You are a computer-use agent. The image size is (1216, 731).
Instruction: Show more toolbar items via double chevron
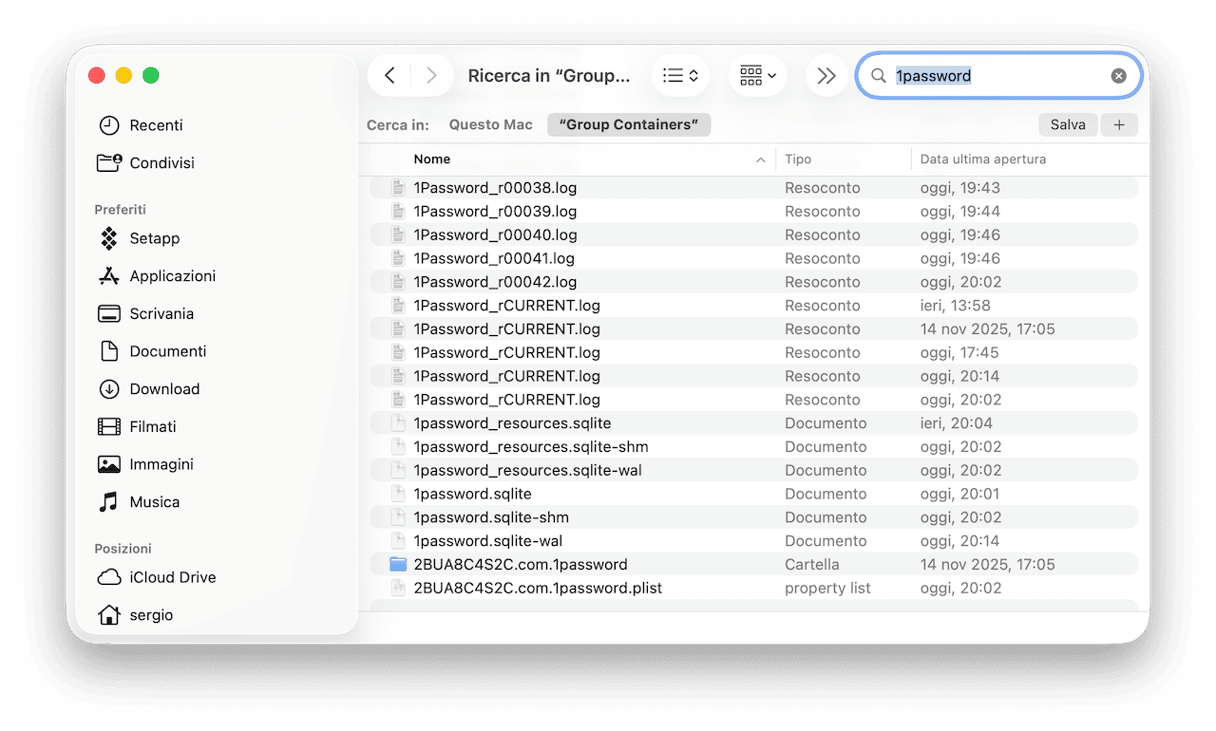[x=826, y=76]
